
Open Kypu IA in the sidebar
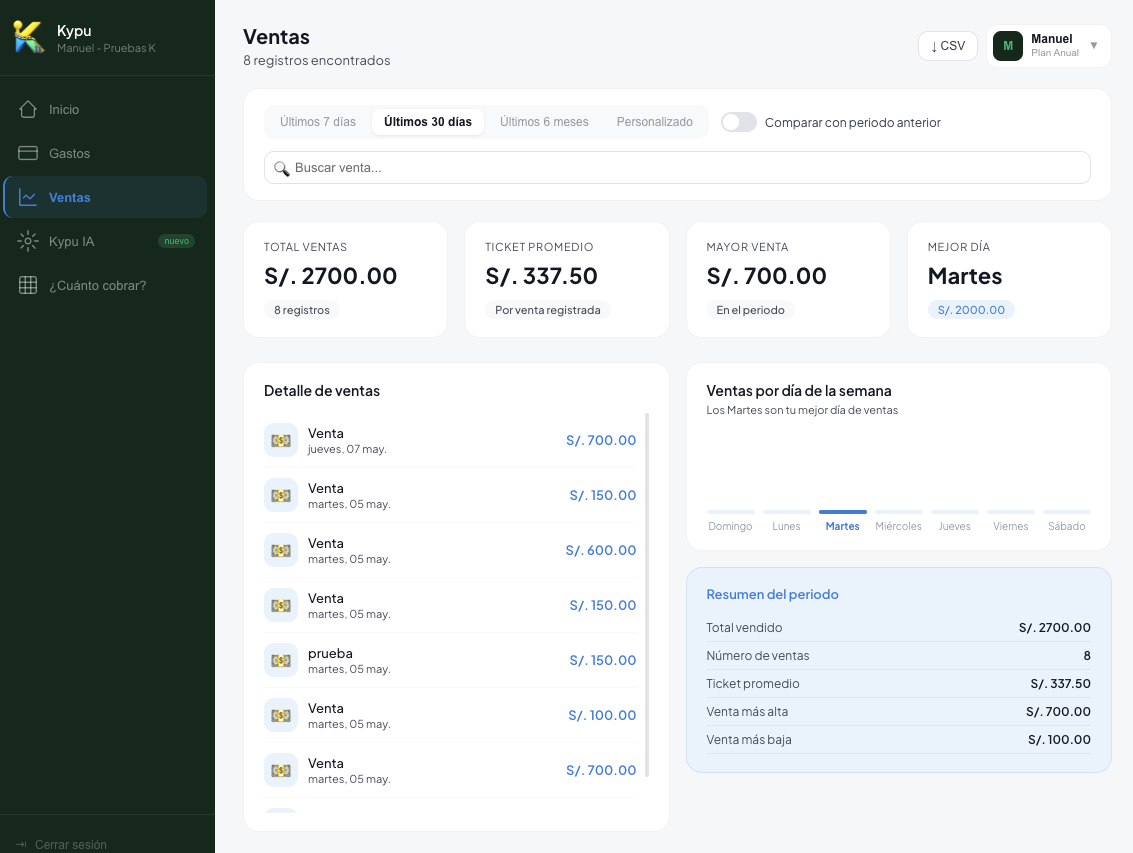105,241
